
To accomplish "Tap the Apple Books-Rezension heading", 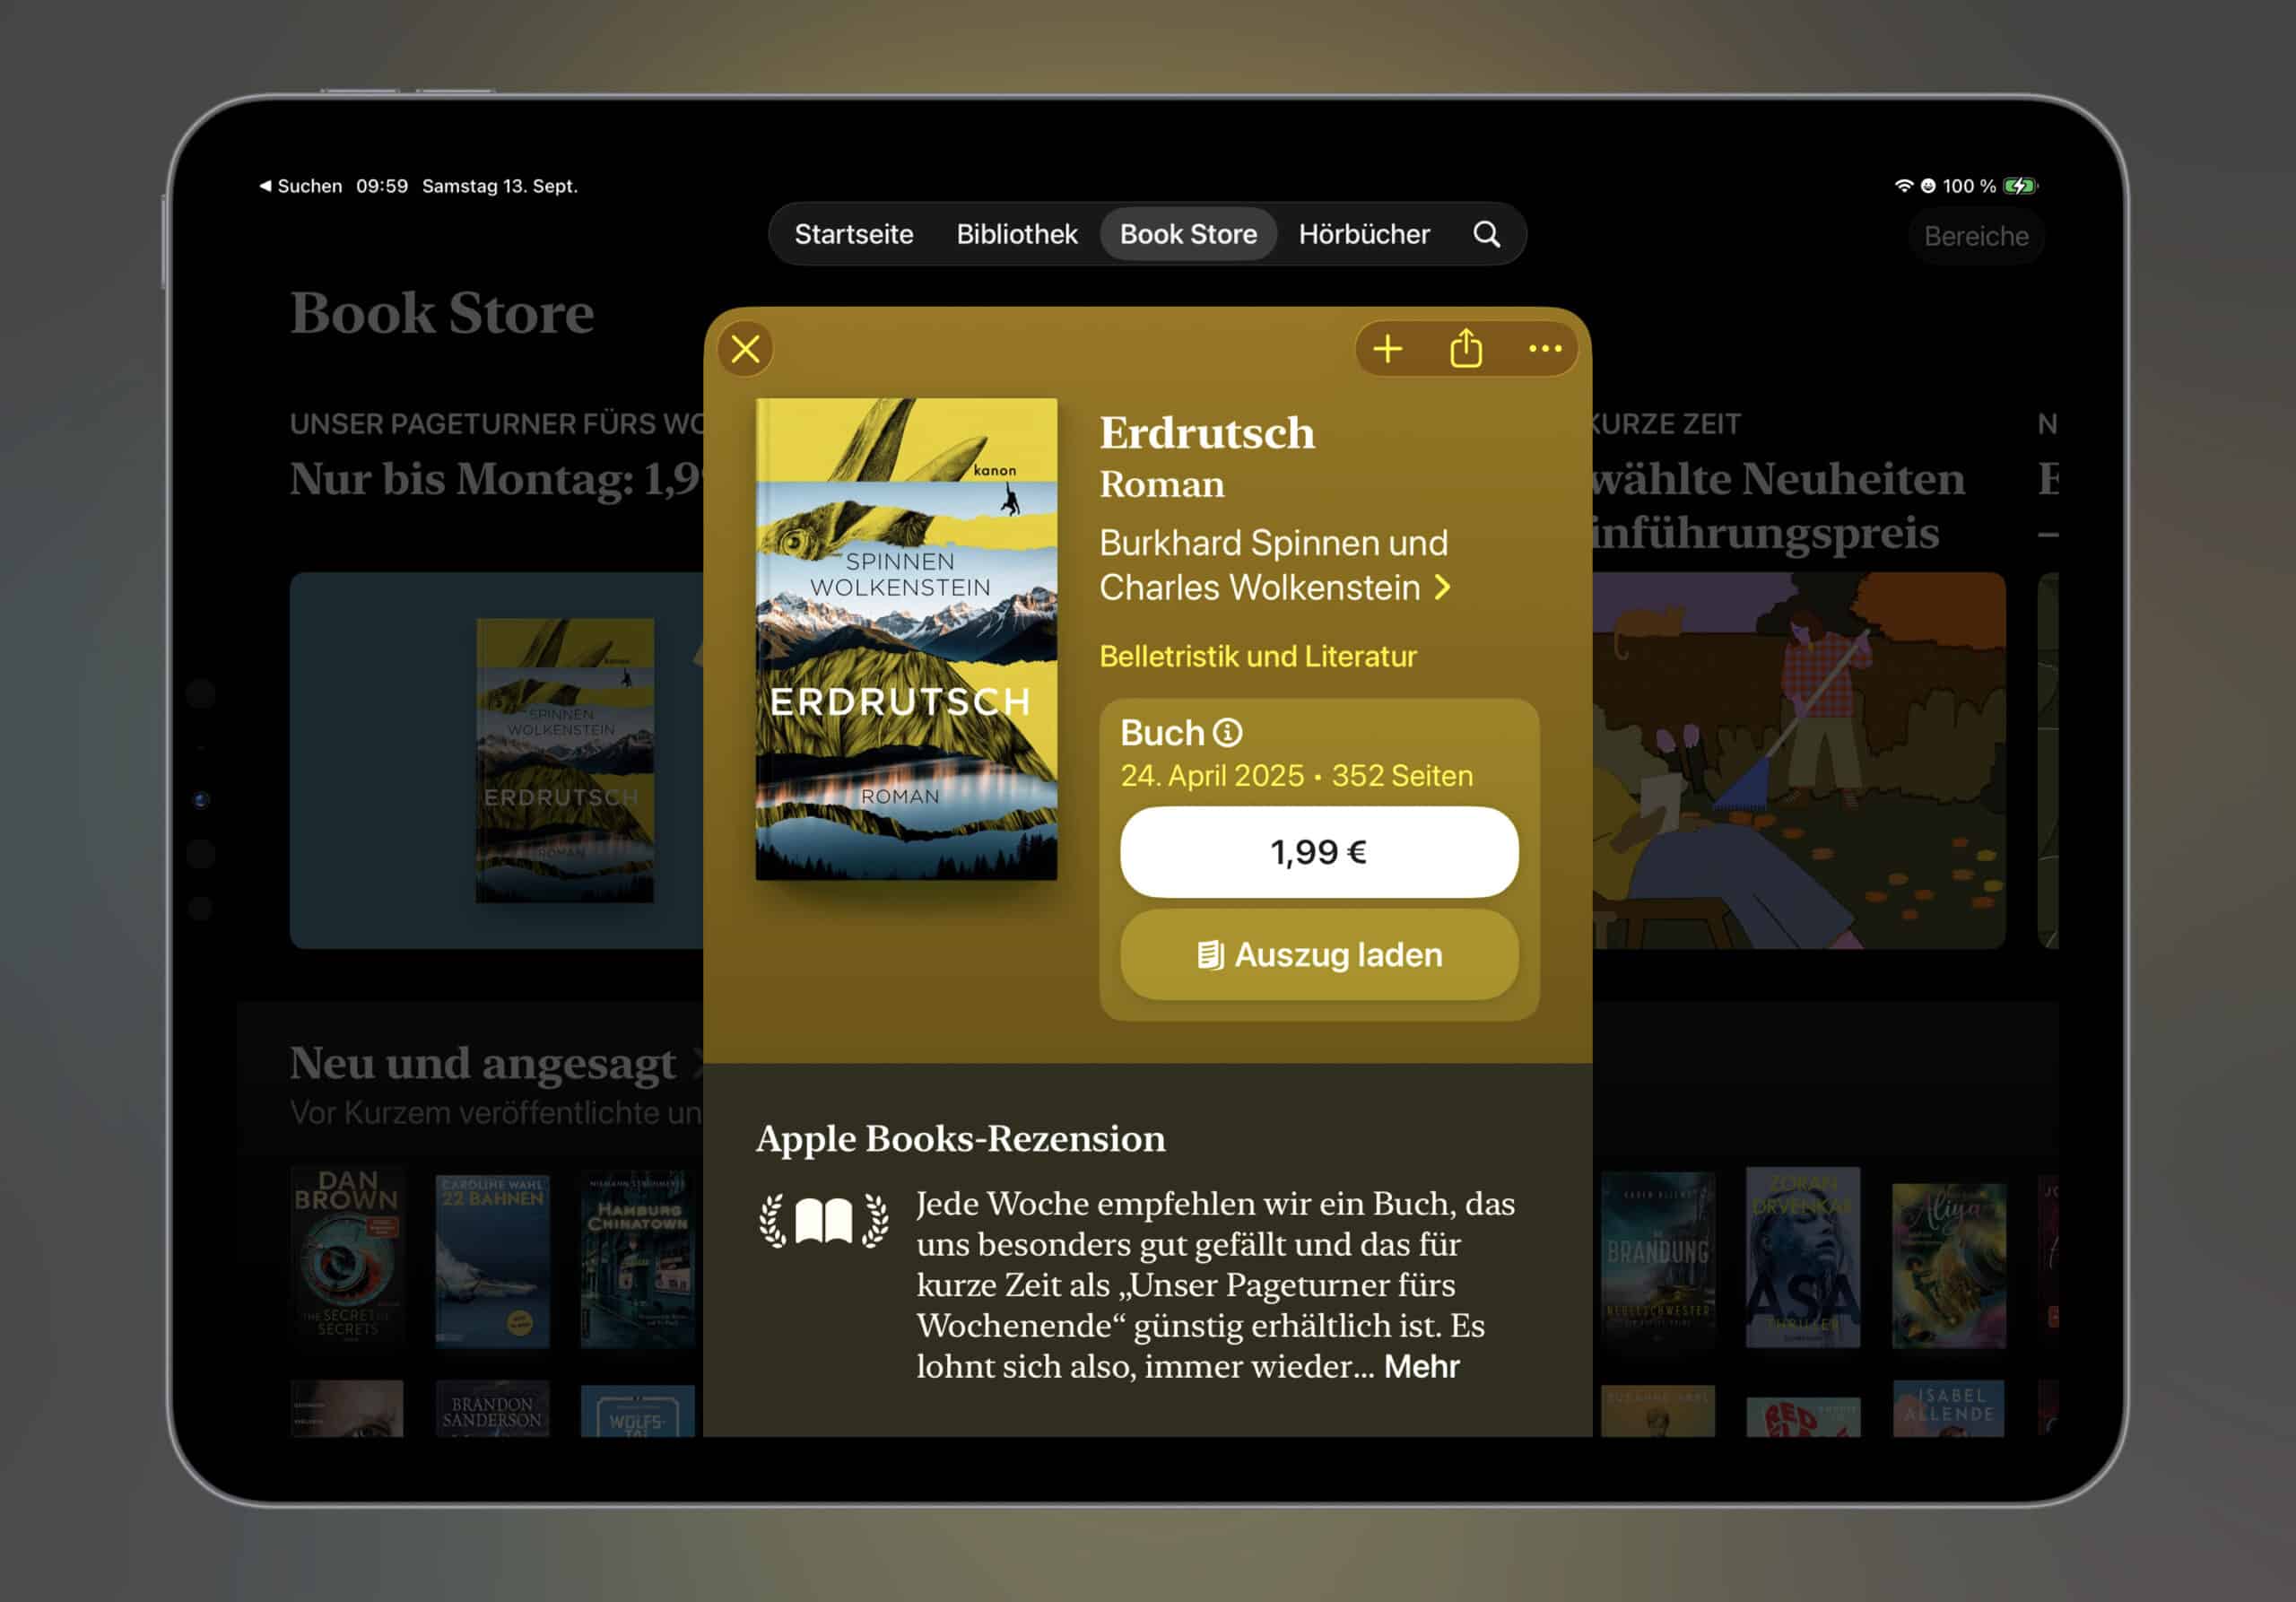I will pos(960,1139).
